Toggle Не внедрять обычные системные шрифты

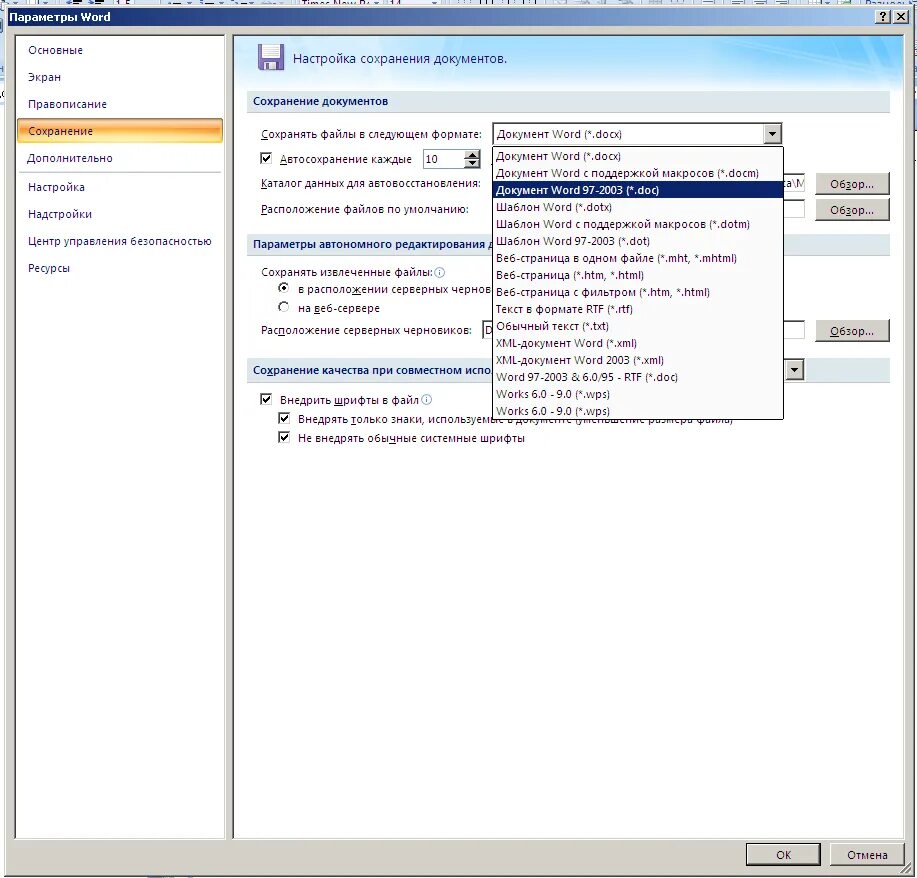coord(284,438)
